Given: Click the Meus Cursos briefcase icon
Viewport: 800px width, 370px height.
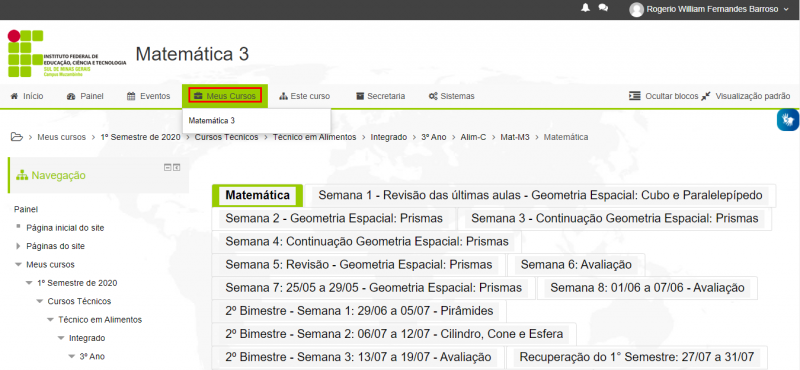Looking at the screenshot, I should (198, 96).
